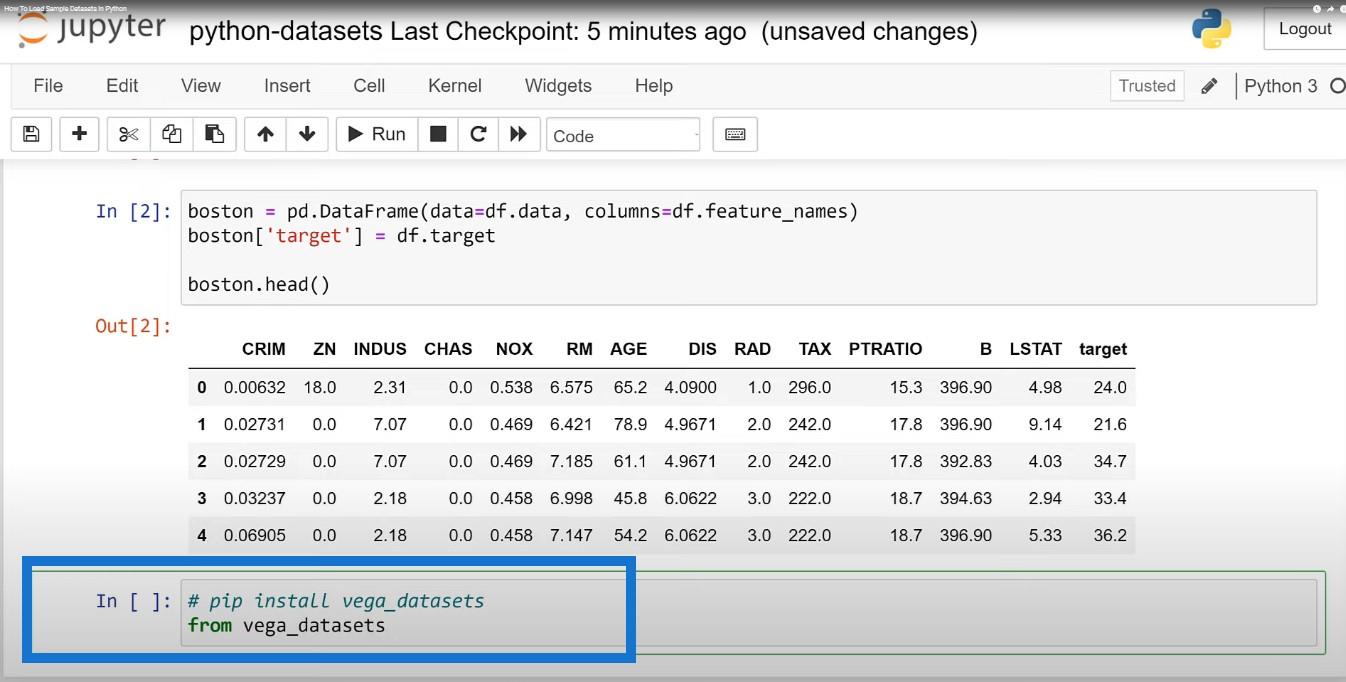The width and height of the screenshot is (1346, 682).
Task: Insert cell below with plus icon
Action: pos(80,134)
